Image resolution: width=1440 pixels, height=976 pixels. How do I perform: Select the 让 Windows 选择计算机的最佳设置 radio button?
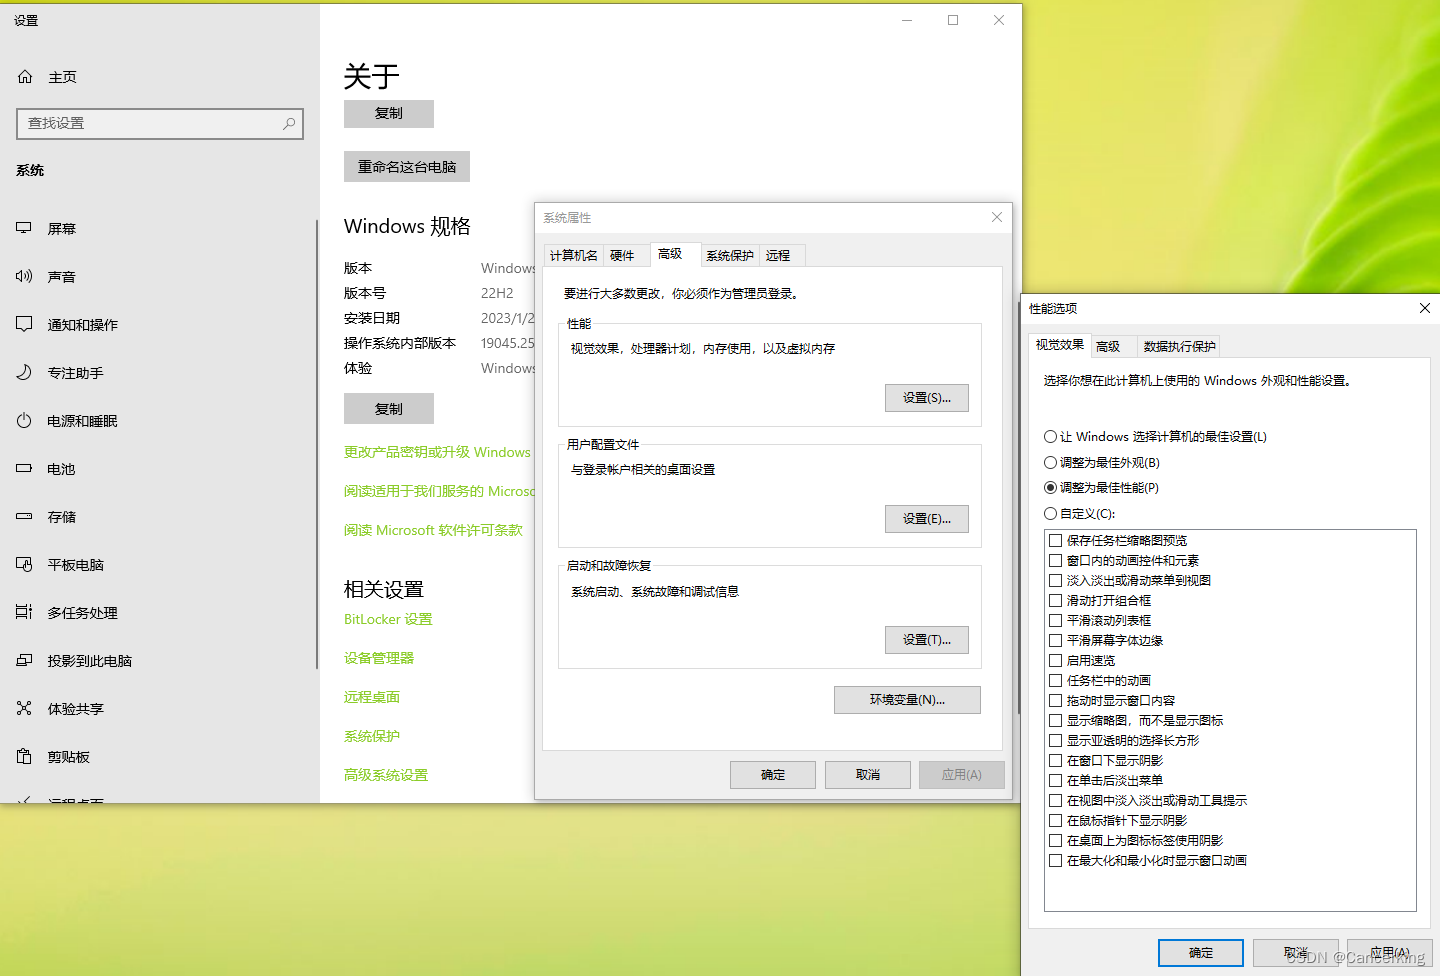[x=1050, y=436]
